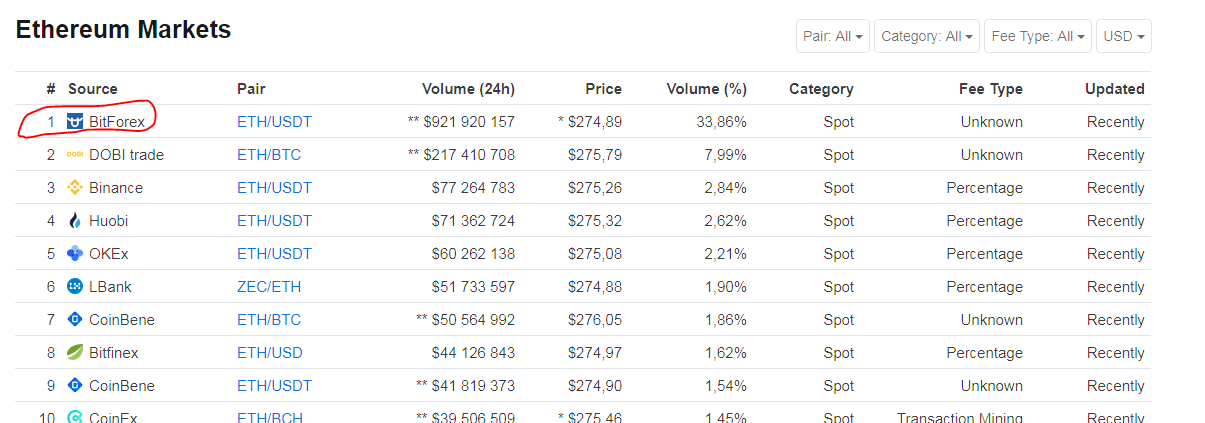Open the USD currency dropdown
The height and width of the screenshot is (423, 1205).
point(1123,36)
